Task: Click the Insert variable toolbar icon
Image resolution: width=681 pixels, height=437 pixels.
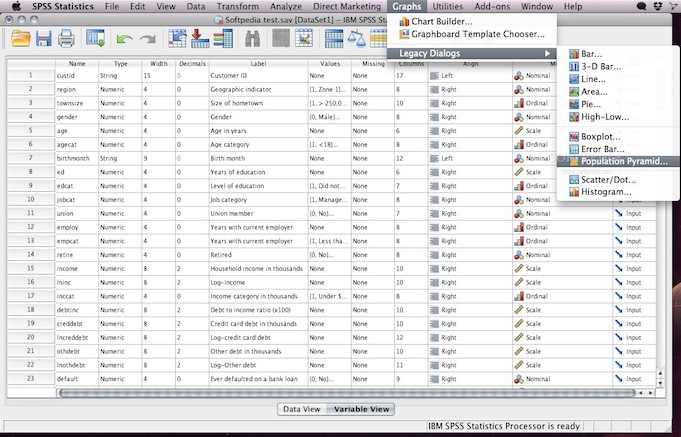Action: 304,38
